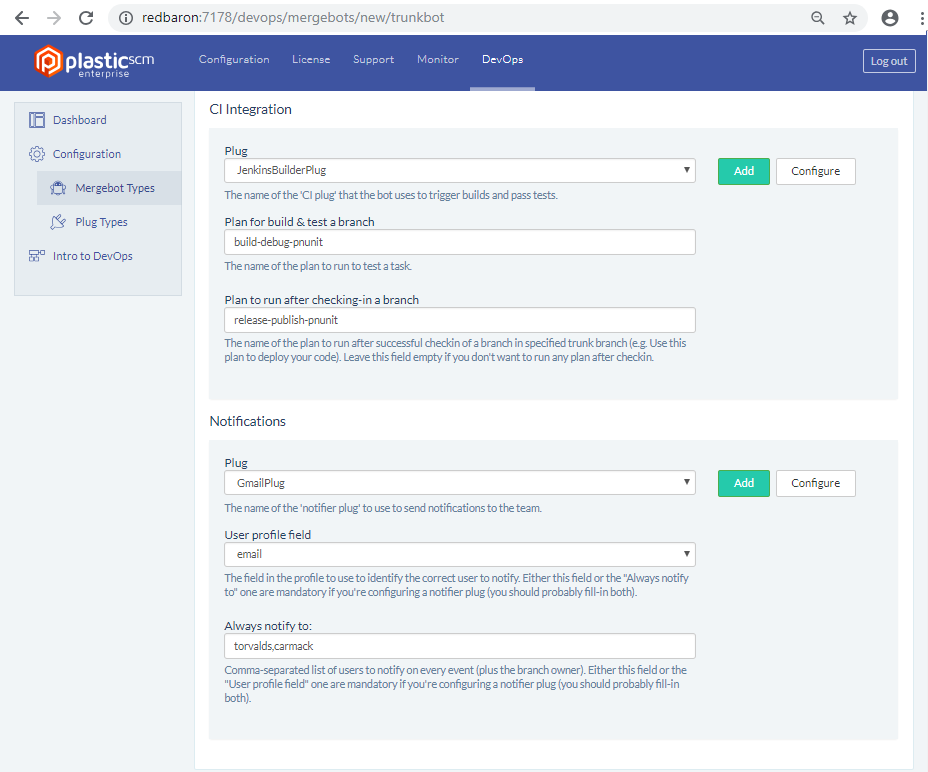The image size is (928, 772).
Task: Open the Configuration top menu
Action: pos(234,59)
